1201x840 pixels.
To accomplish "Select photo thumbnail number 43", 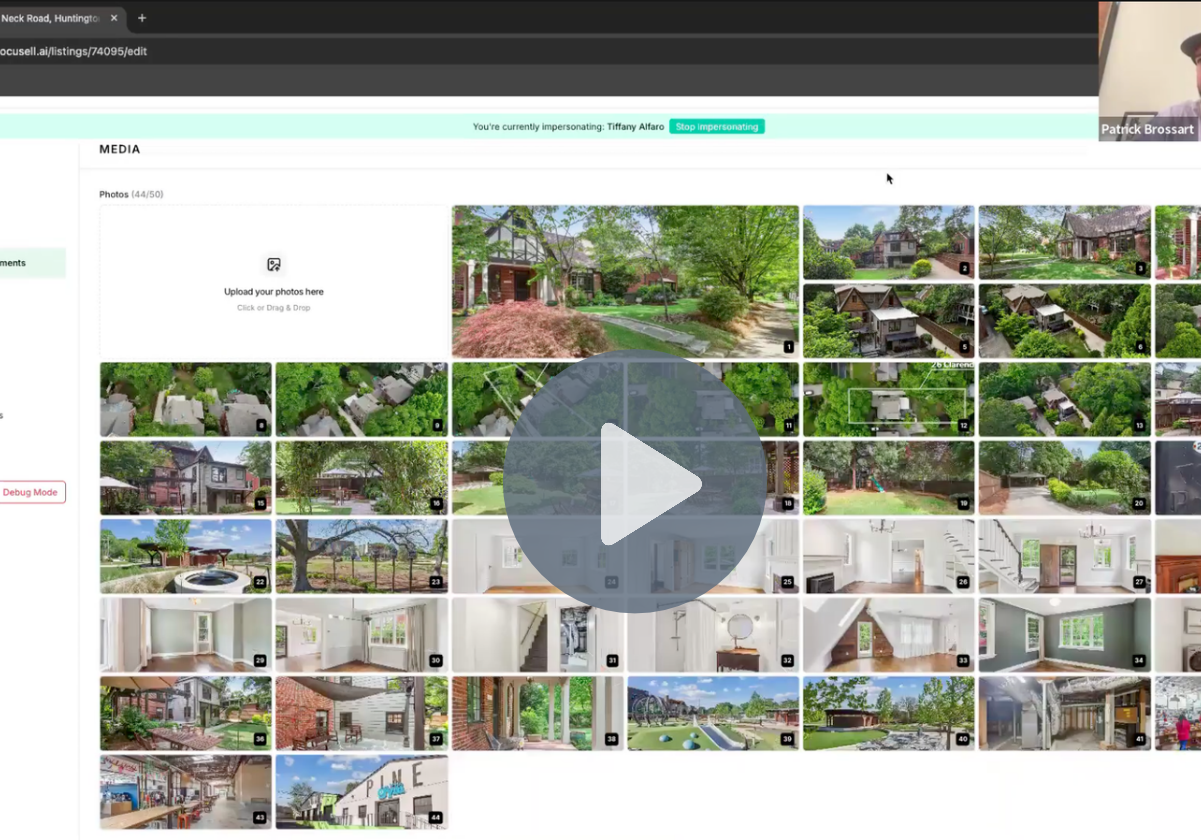I will [186, 792].
